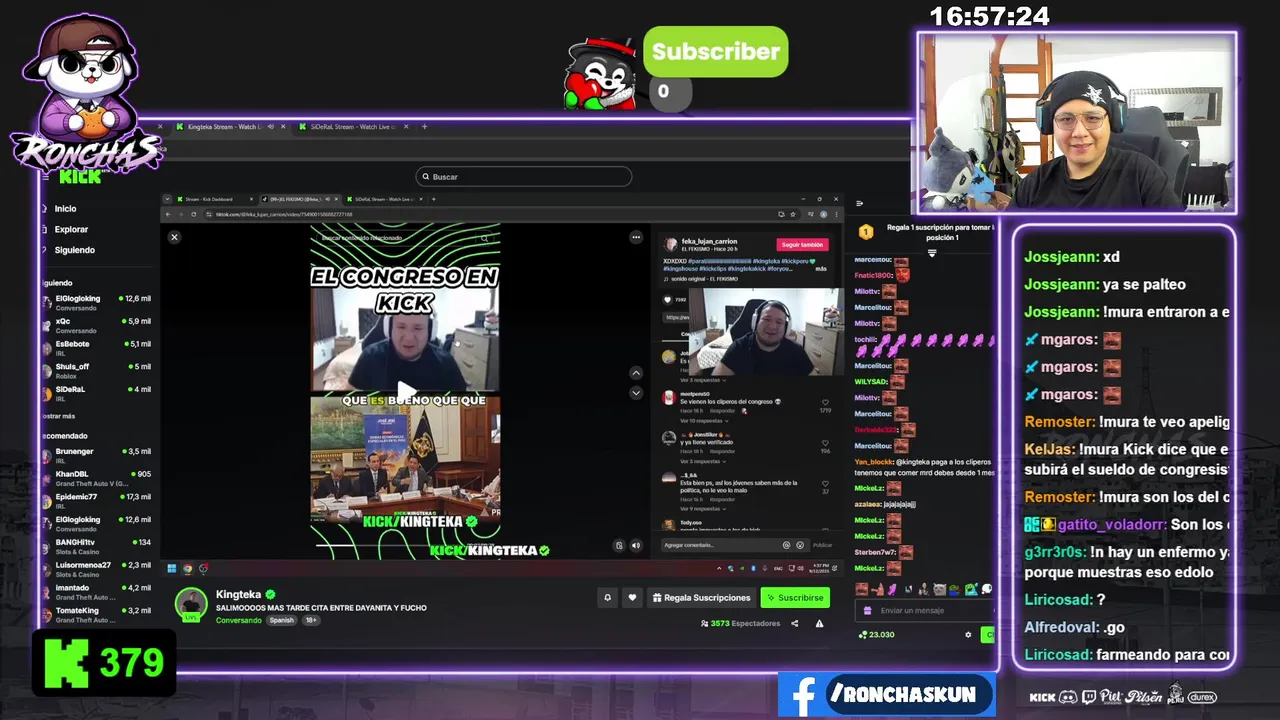Open the Shuls_off channel in the sidebar
Viewport: 1280px width, 720px height.
tap(97, 370)
